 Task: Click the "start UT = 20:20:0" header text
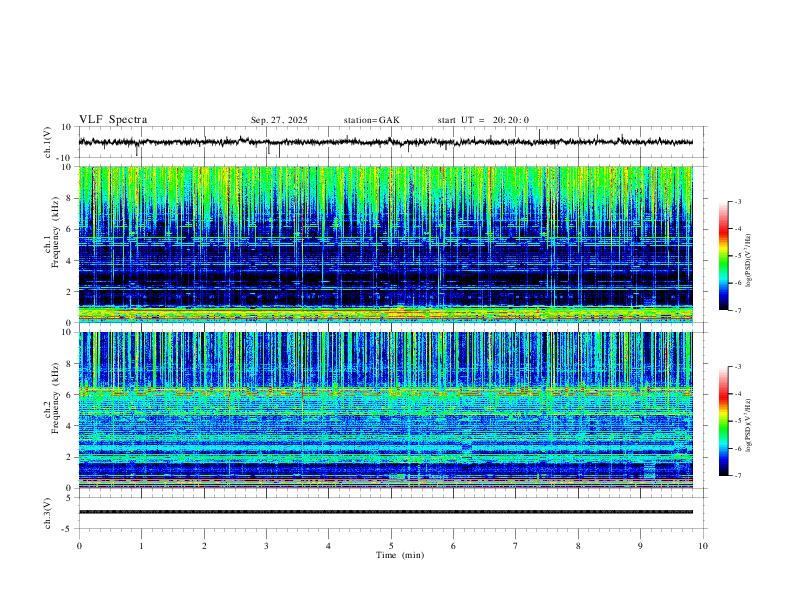(483, 120)
